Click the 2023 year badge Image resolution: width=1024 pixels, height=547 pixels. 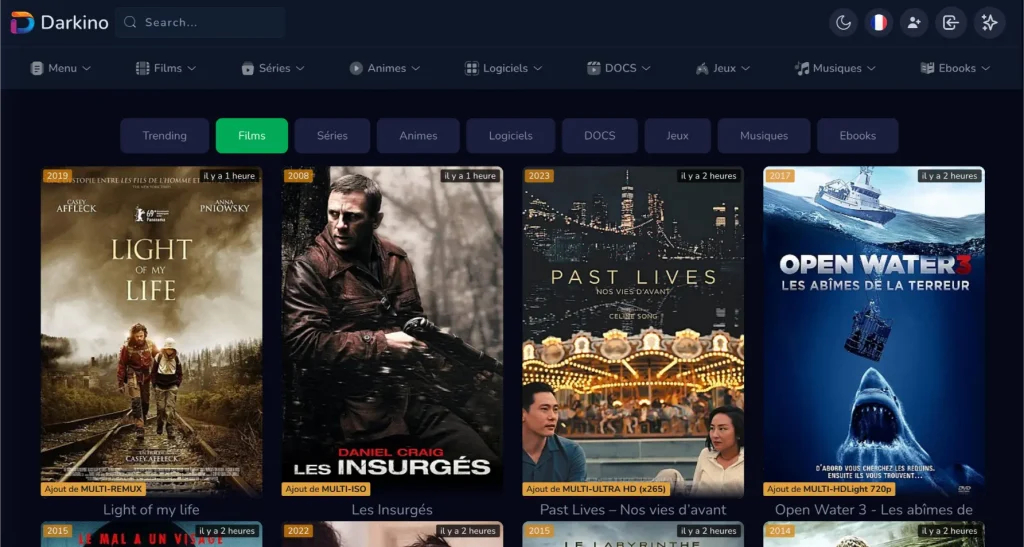click(x=539, y=176)
